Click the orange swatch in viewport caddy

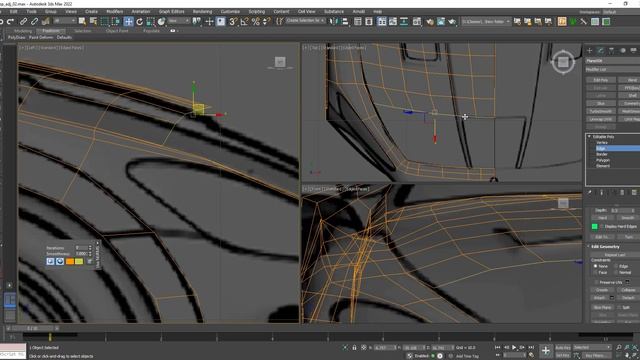pos(70,261)
